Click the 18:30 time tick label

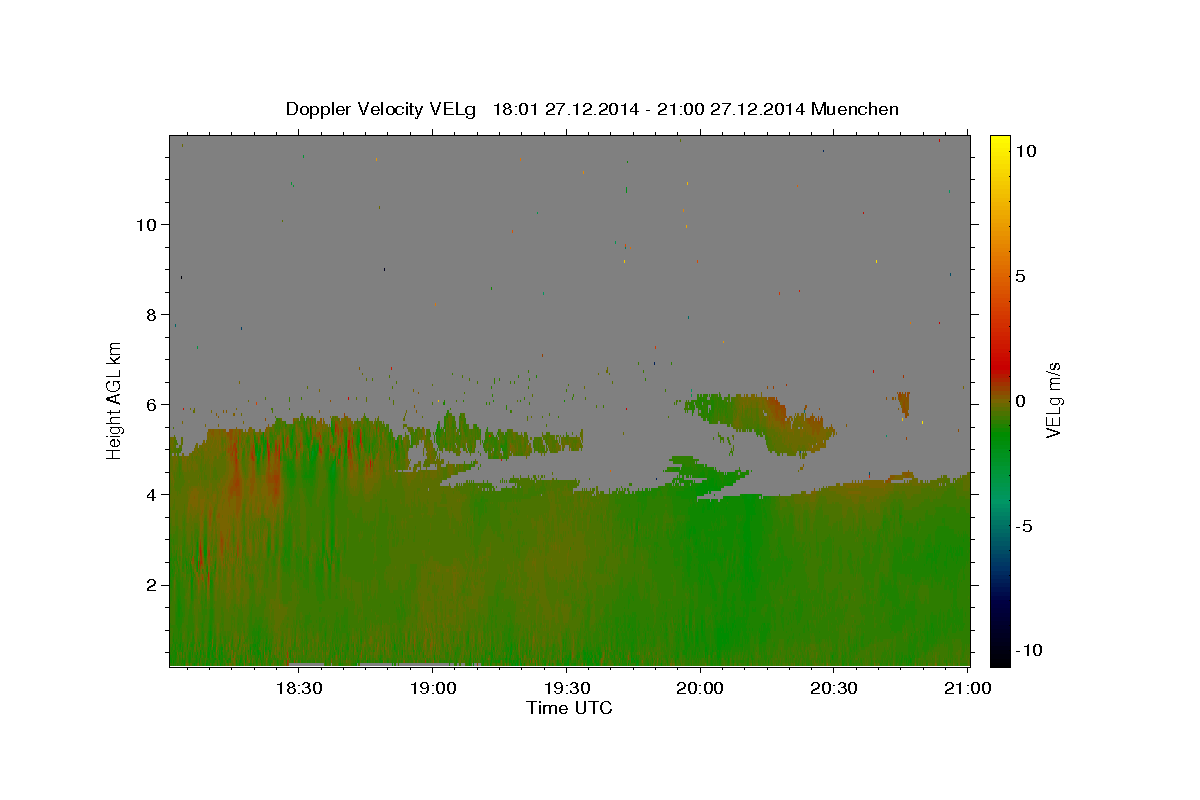298,688
